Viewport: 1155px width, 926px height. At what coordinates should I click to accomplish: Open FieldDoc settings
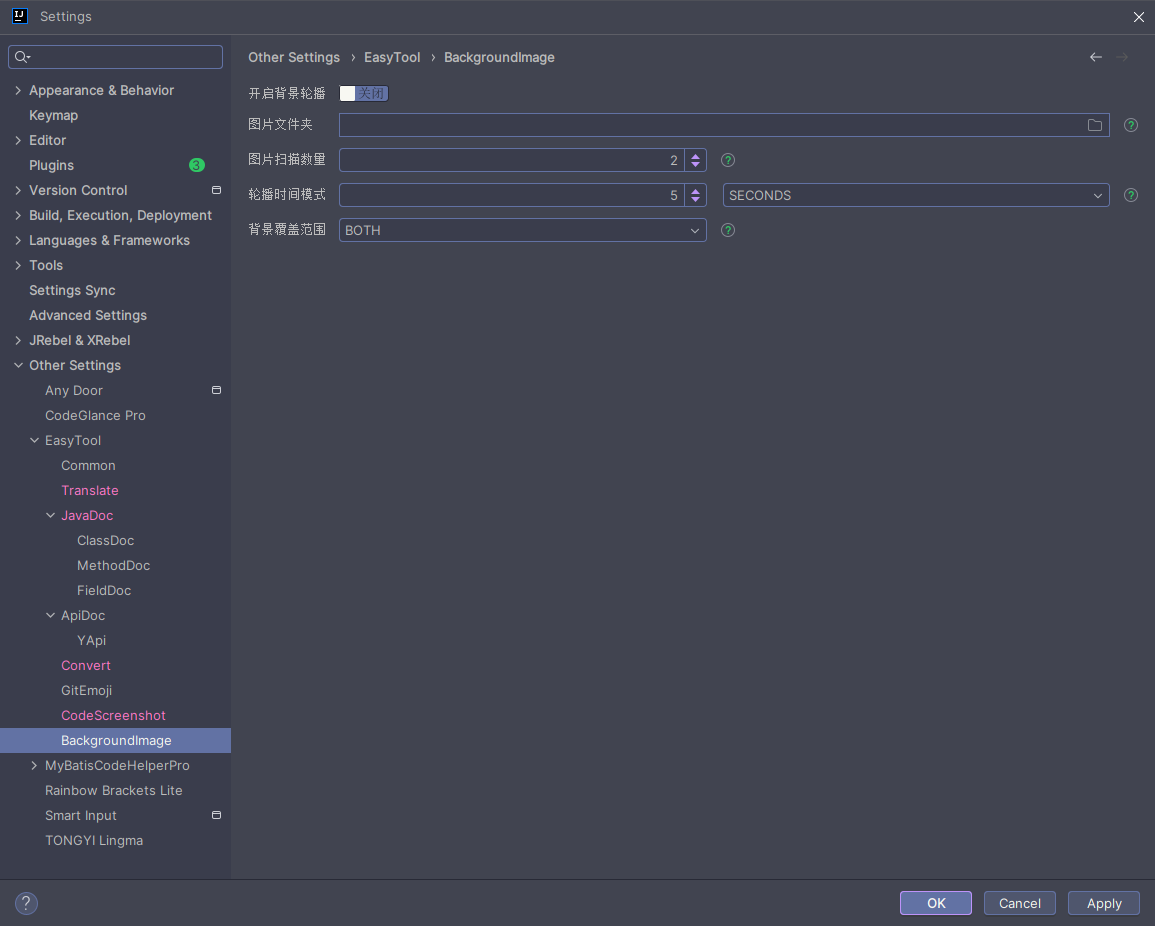[x=104, y=591]
